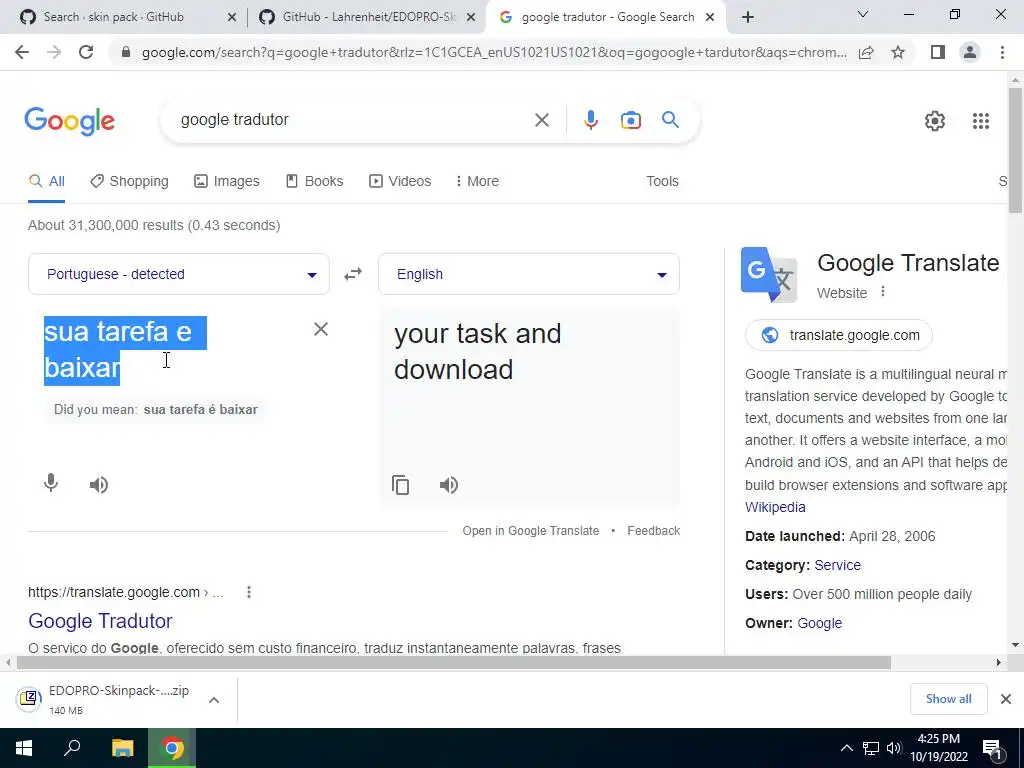1024x768 pixels.
Task: Click the voice search microphone in search bar
Action: (x=590, y=120)
